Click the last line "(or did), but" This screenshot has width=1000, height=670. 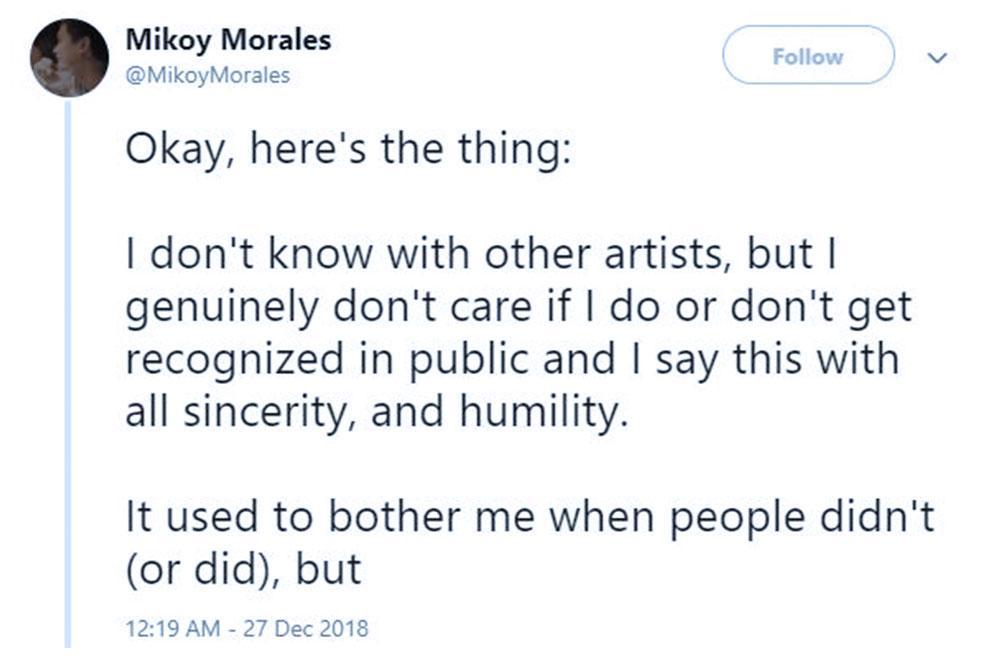[243, 568]
